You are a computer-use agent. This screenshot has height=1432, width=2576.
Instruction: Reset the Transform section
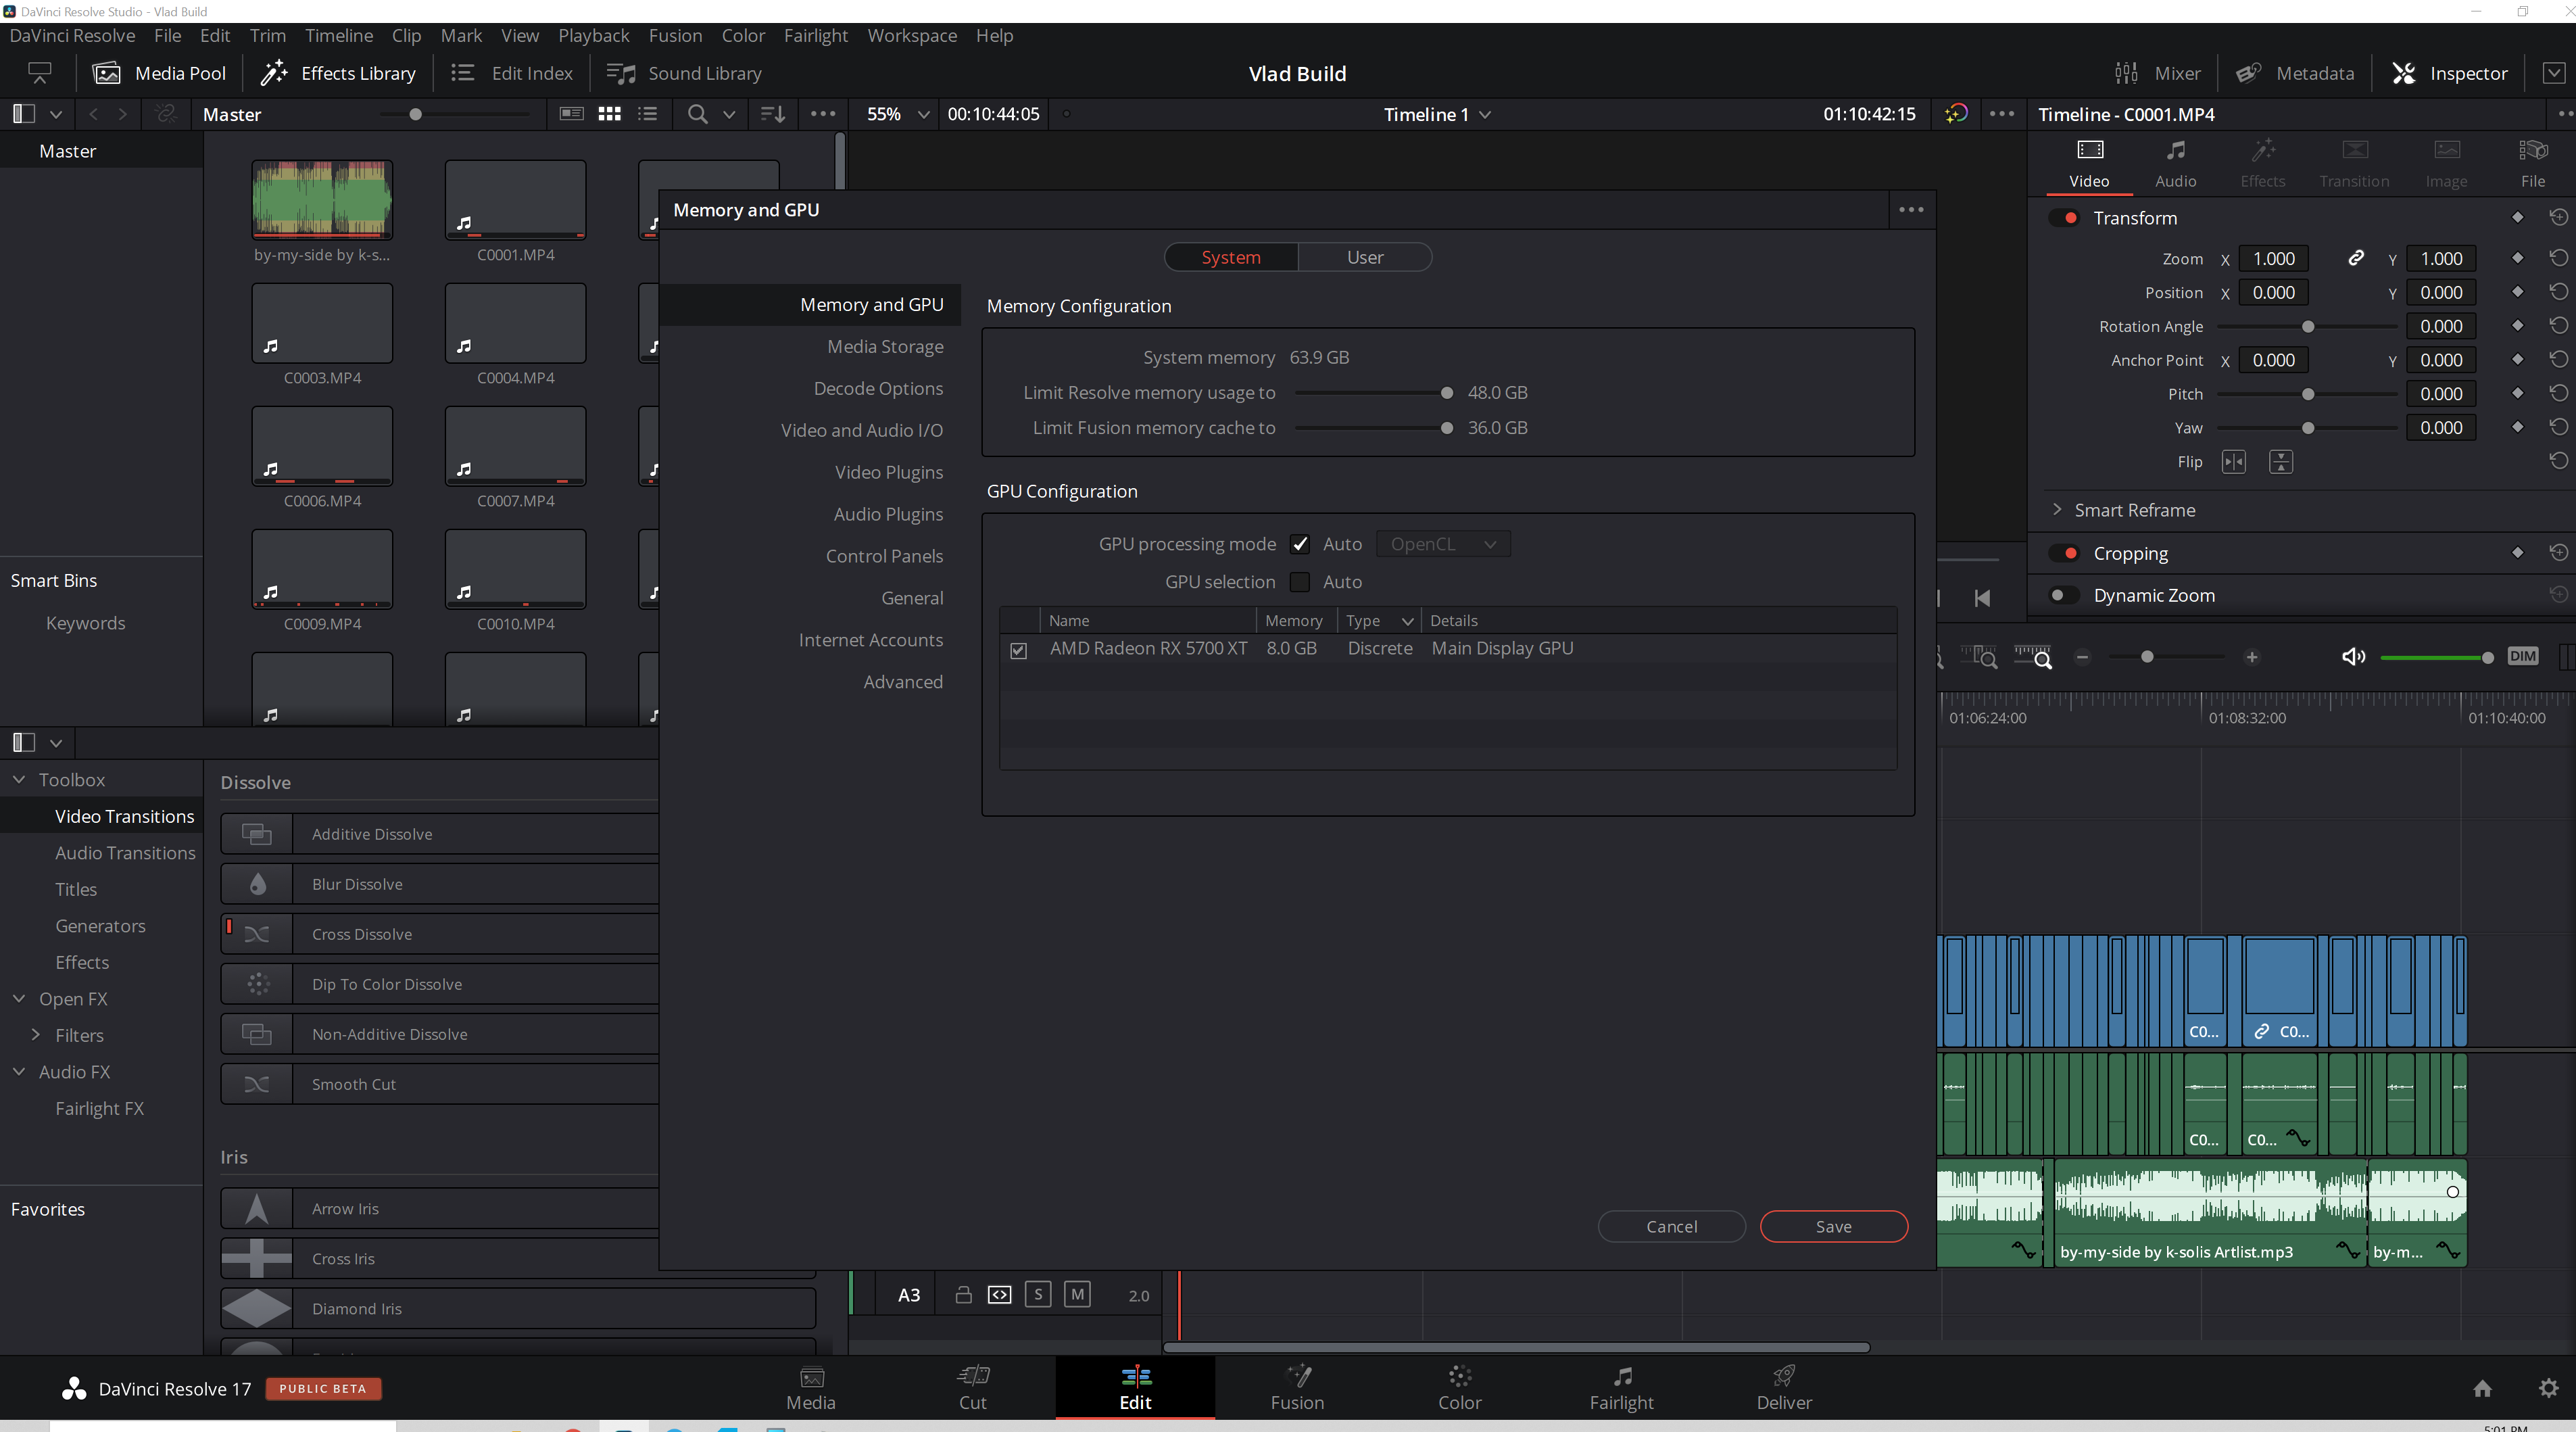pos(2559,217)
